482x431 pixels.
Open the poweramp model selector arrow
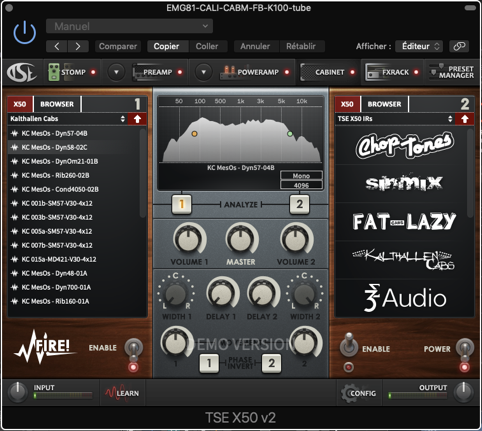(x=203, y=72)
